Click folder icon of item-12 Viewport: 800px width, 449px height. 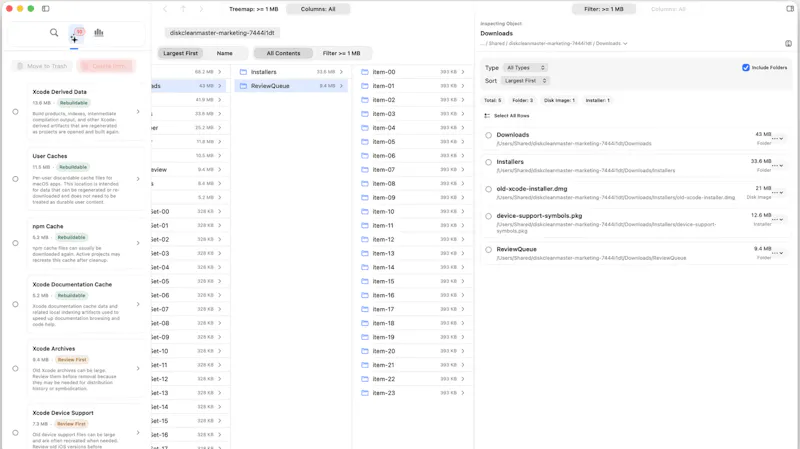(365, 239)
